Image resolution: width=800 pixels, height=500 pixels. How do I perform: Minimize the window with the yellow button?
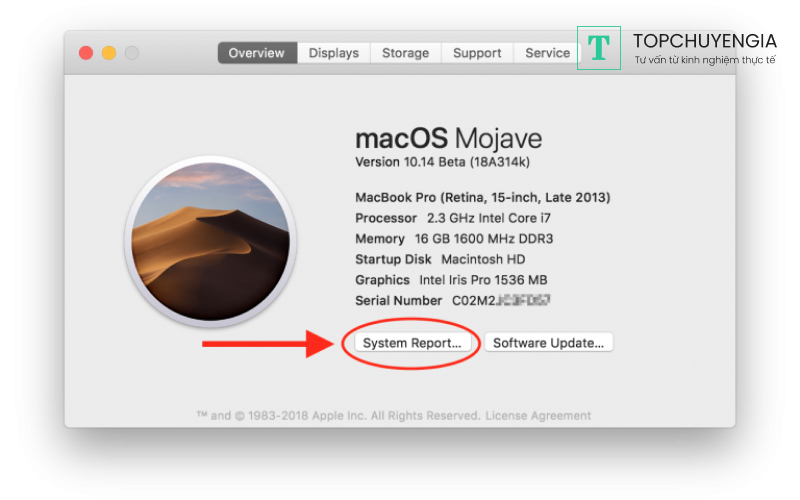(109, 53)
